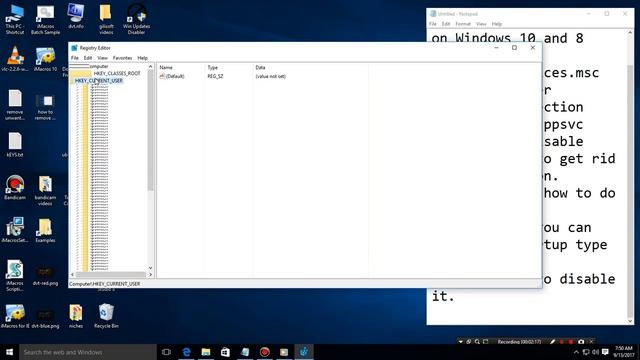Select HKEY_CURRENT_USER tree key
The image size is (640, 360).
coord(99,81)
